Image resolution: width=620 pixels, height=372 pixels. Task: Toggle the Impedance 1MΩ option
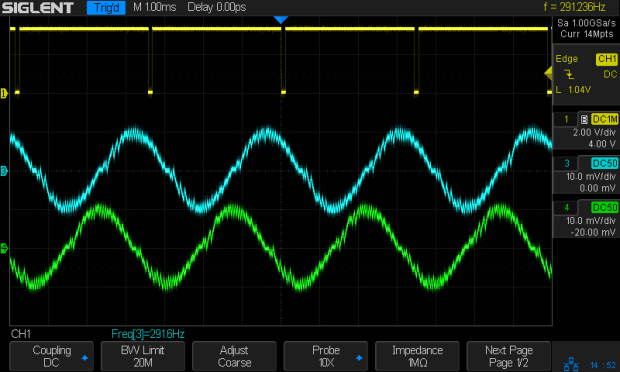pyautogui.click(x=417, y=356)
